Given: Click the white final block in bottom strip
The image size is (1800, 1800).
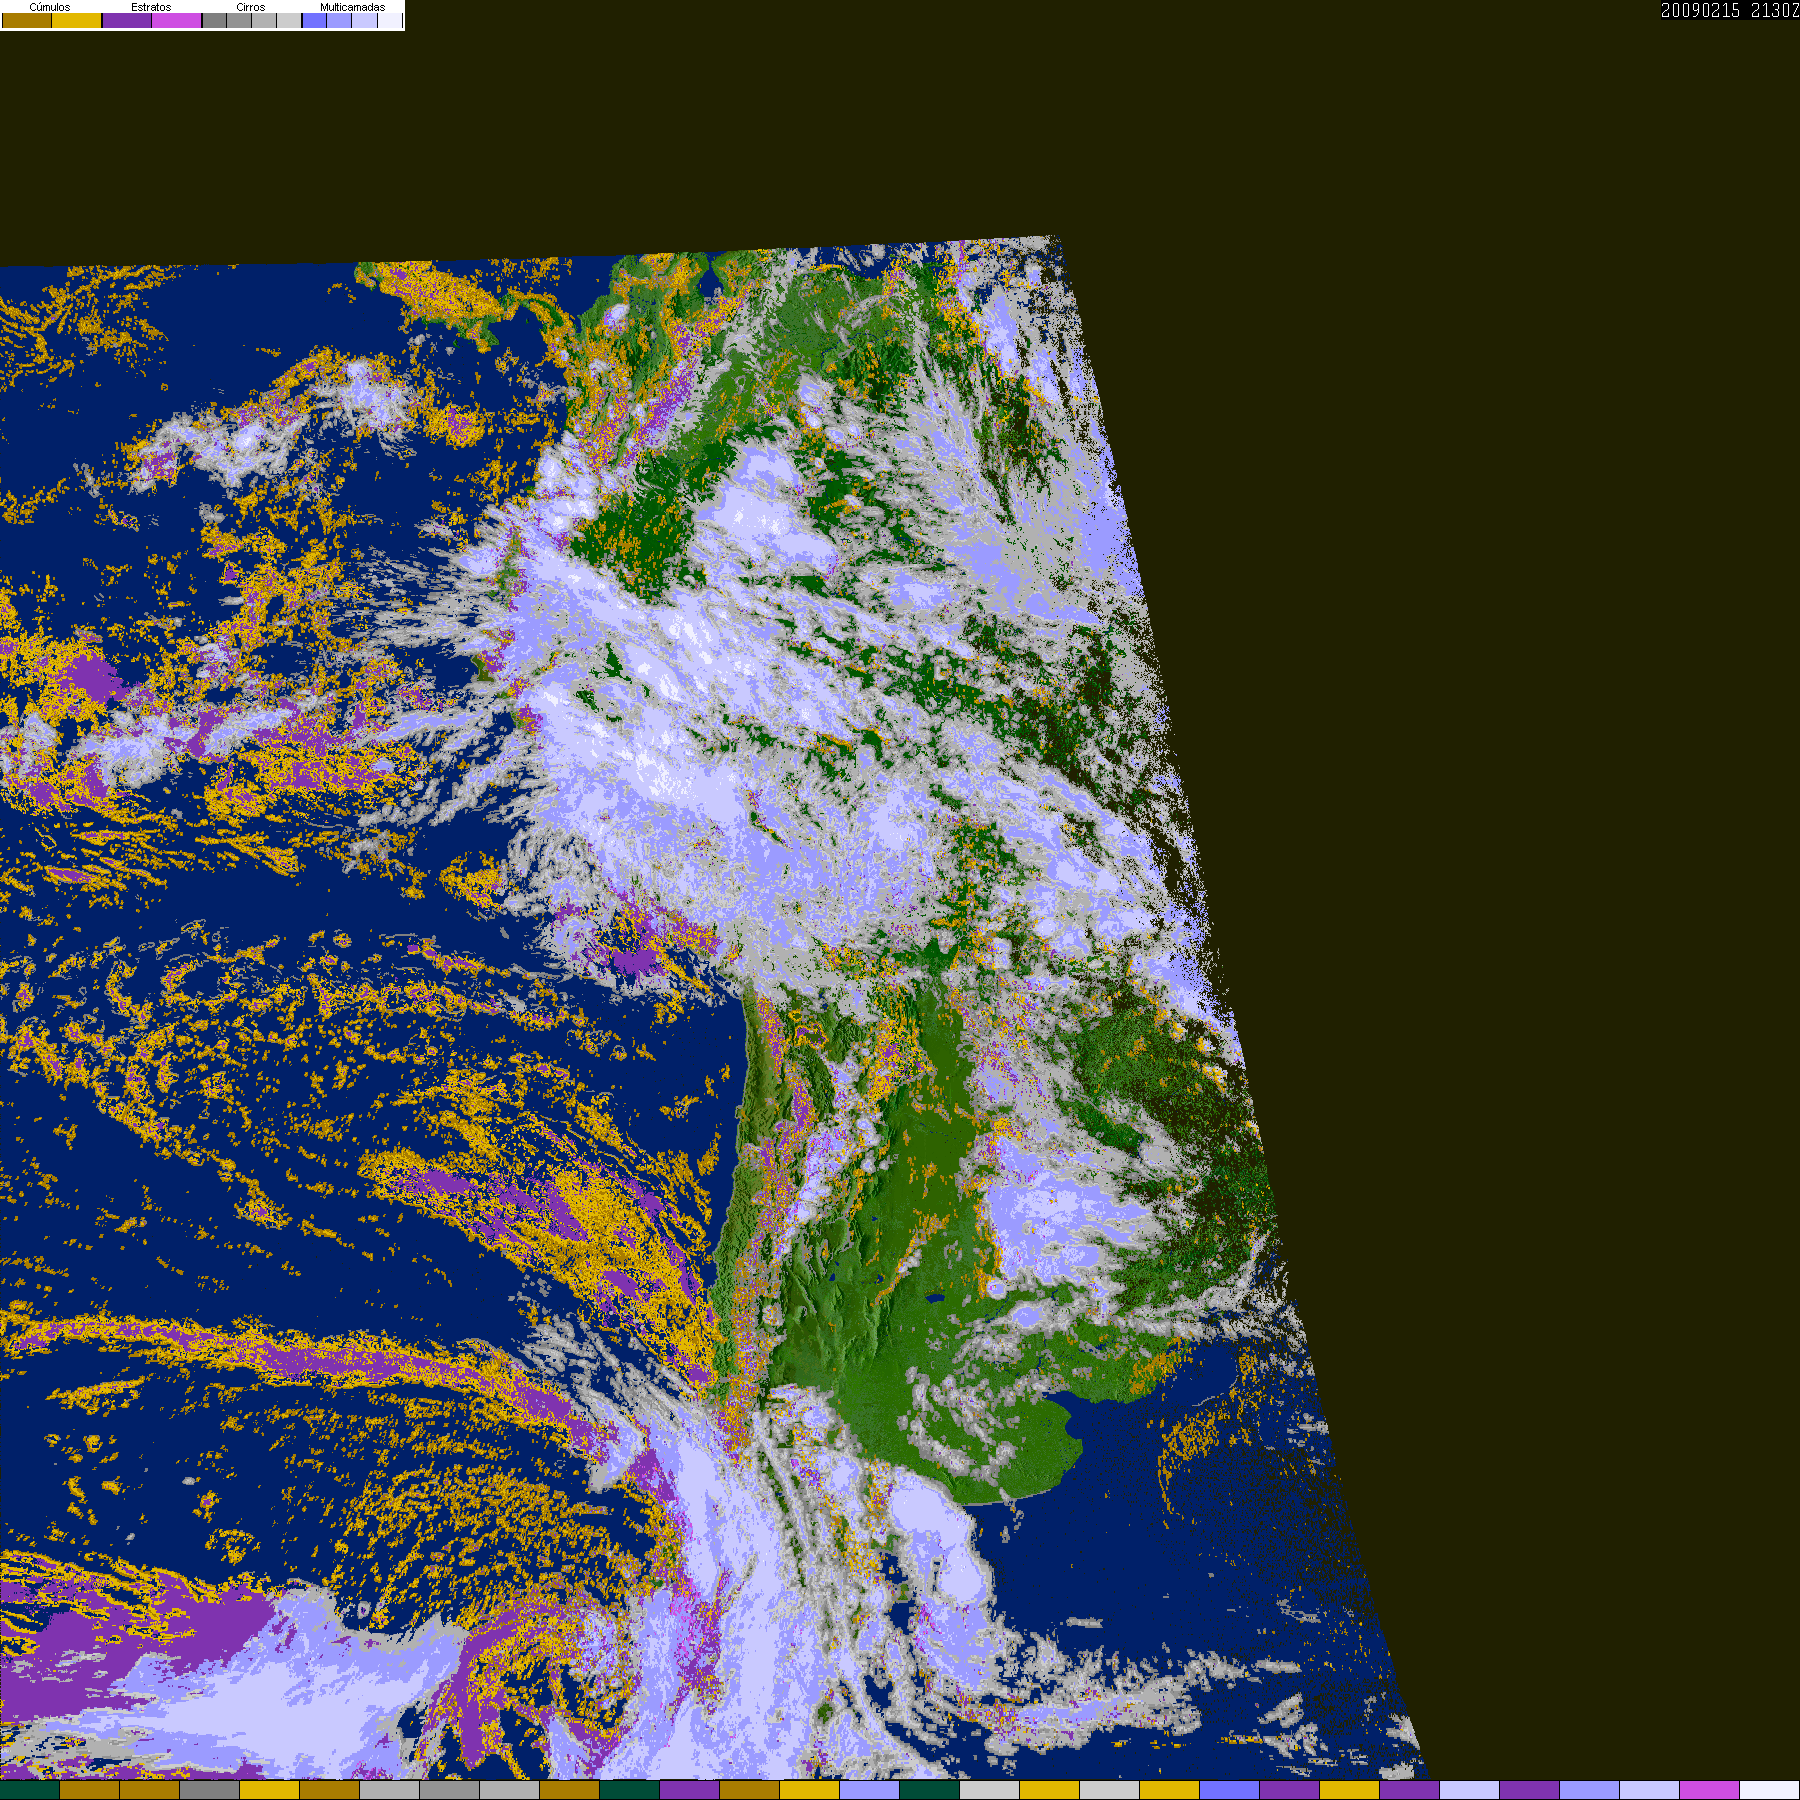Looking at the screenshot, I should [1770, 1790].
